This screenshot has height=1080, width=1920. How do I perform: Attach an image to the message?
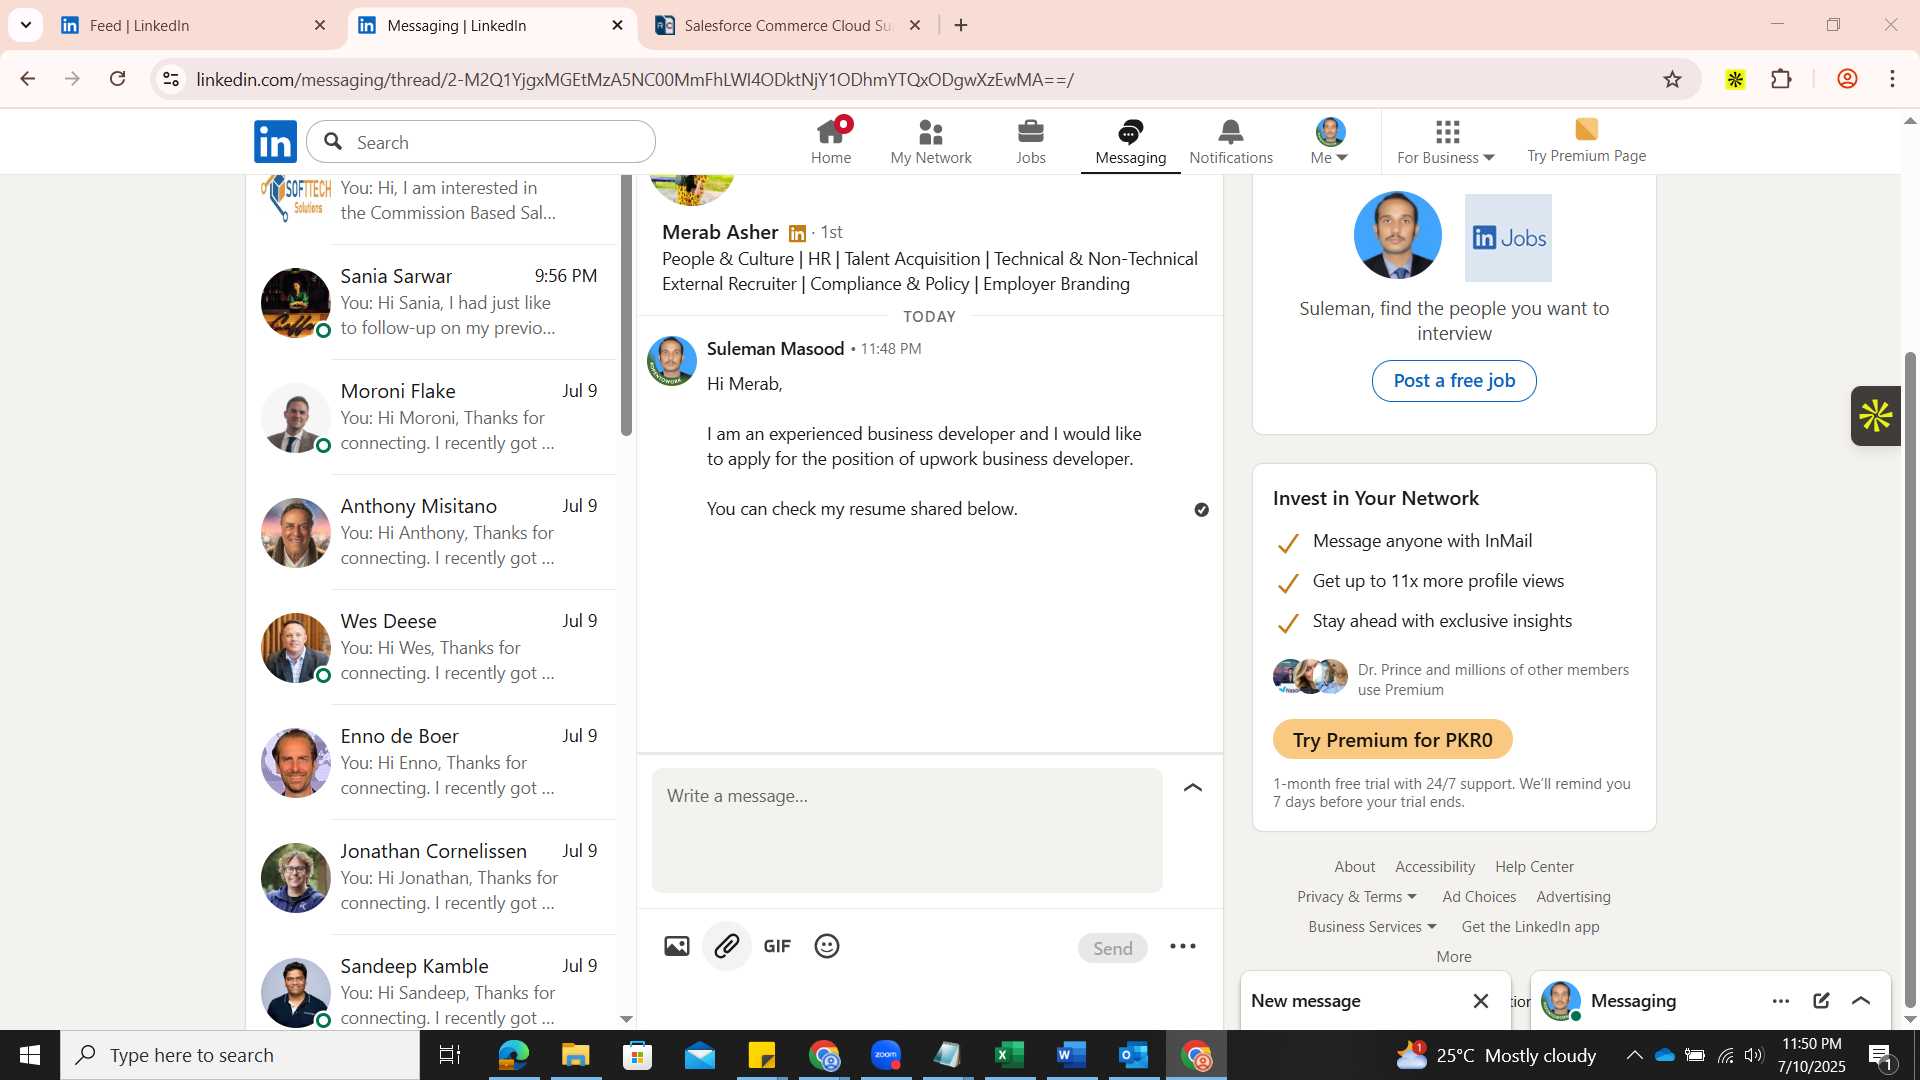[x=677, y=946]
